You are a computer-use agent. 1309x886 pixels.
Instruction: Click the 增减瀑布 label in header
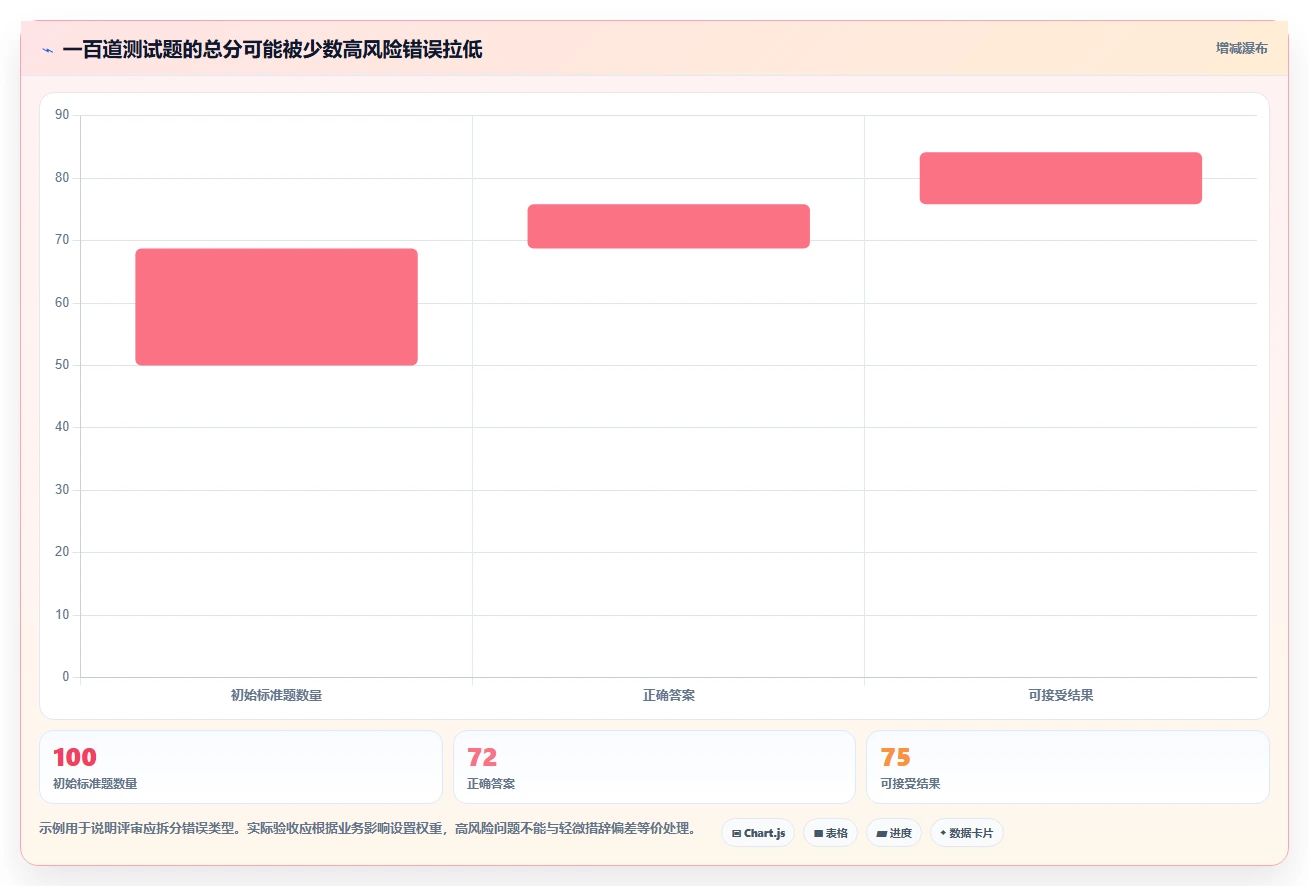click(1241, 48)
